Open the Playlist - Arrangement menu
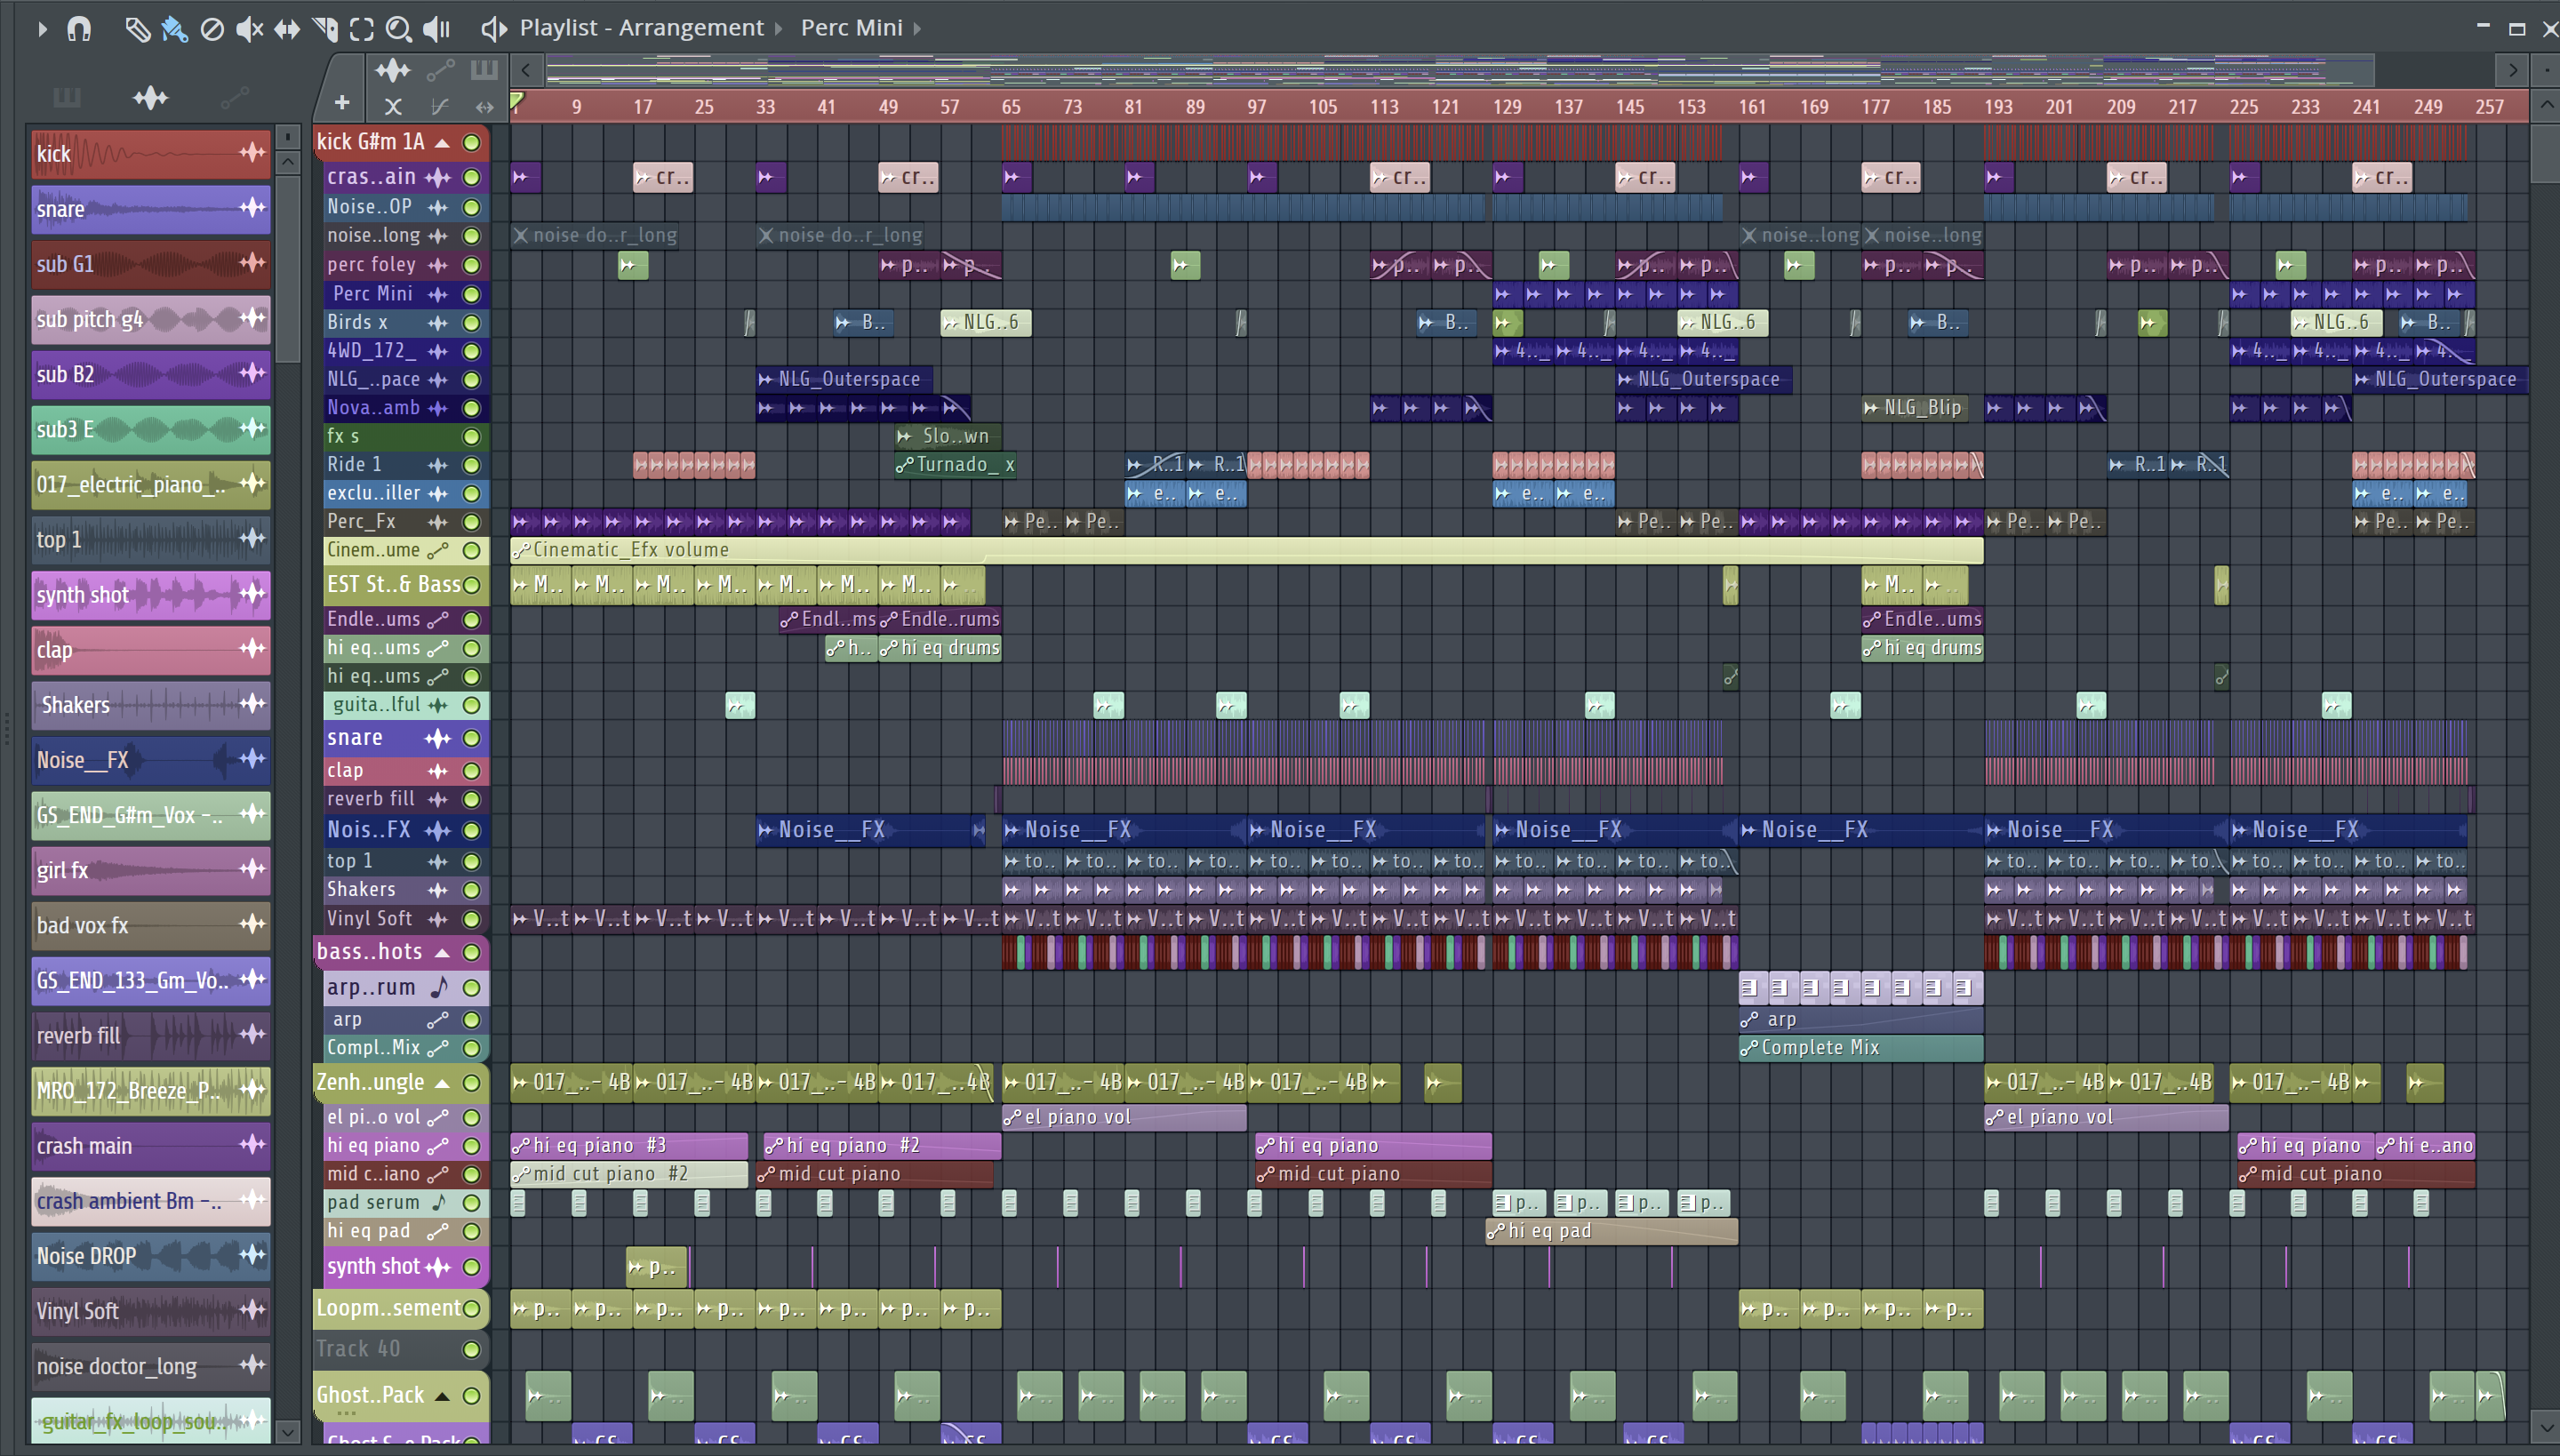Screen dimensions: 2560x1456 coord(641,27)
